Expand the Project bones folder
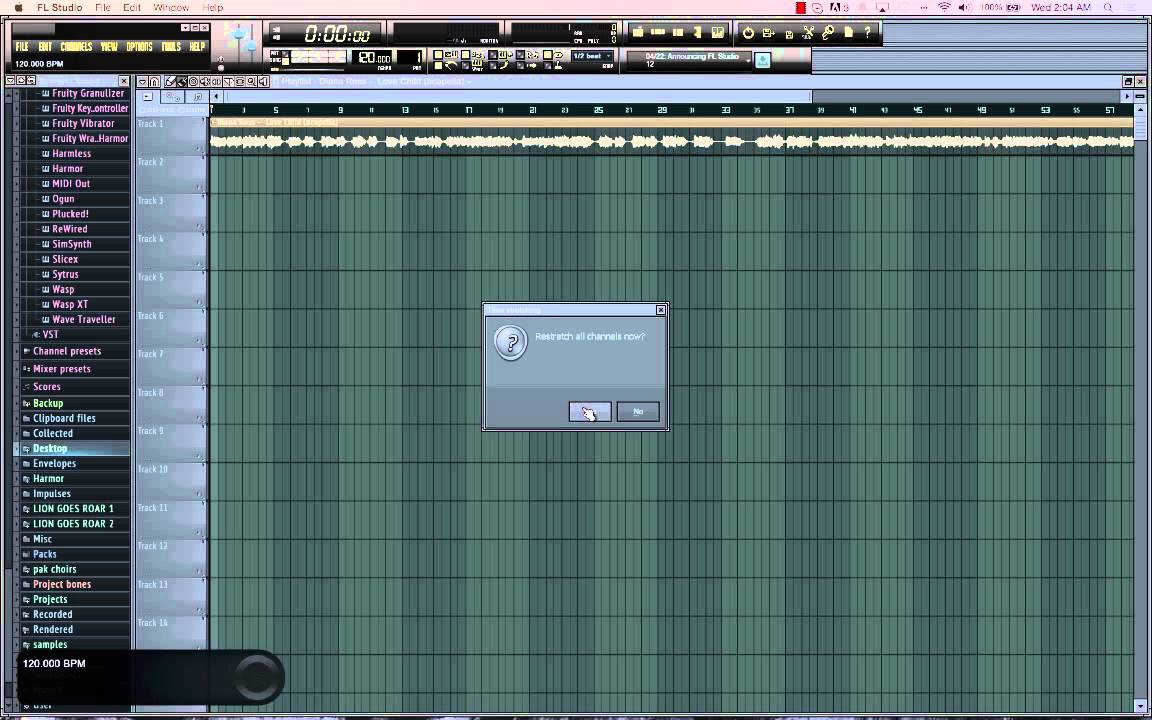Screen dimensions: 1152x720 (62, 584)
